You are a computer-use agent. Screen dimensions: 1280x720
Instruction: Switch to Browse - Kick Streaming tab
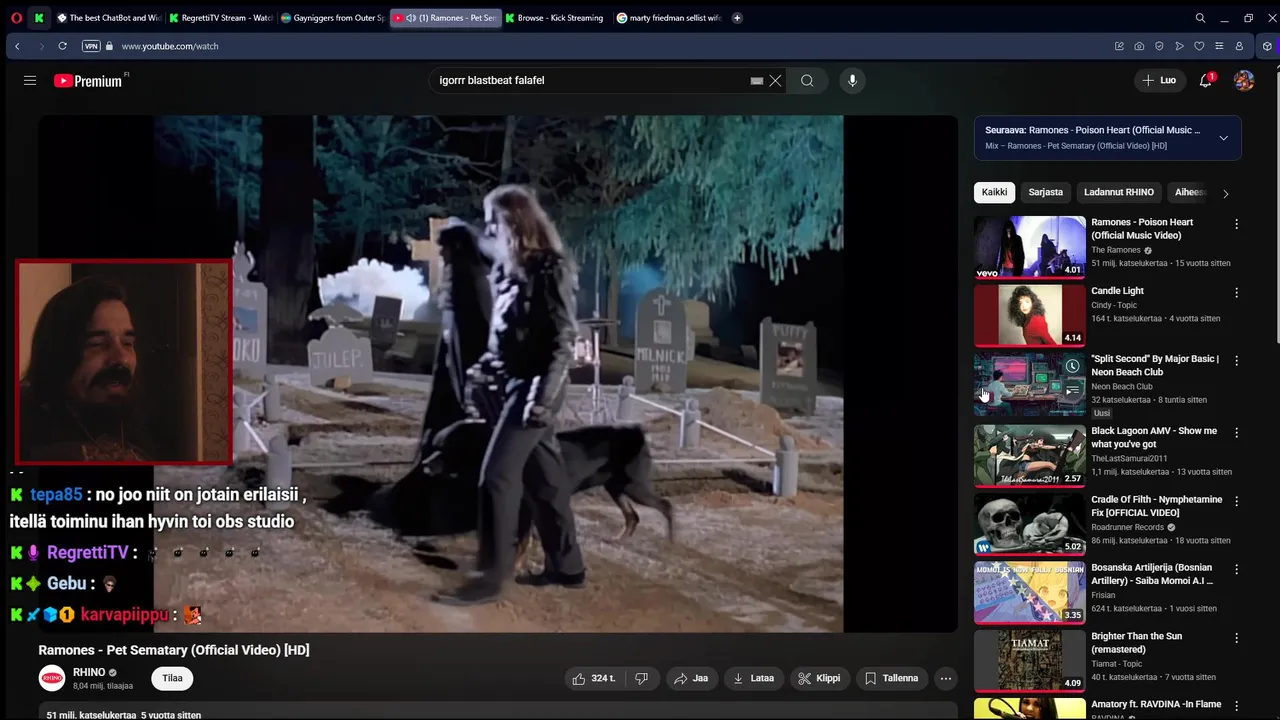click(557, 18)
